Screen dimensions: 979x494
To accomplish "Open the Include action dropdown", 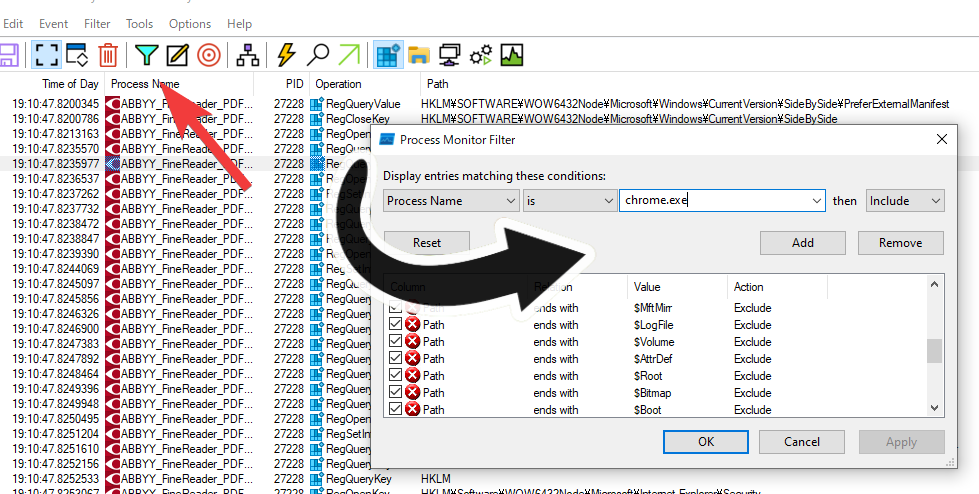I will tap(905, 201).
